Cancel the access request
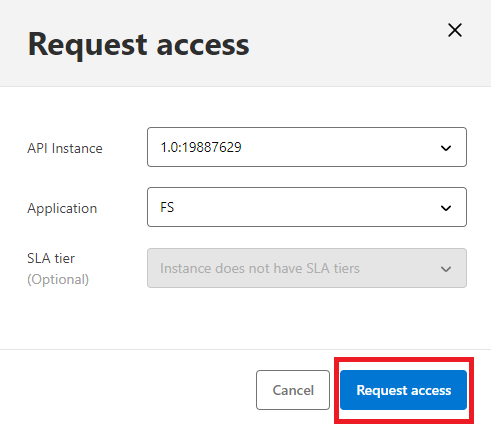The height and width of the screenshot is (425, 491). pyautogui.click(x=293, y=390)
